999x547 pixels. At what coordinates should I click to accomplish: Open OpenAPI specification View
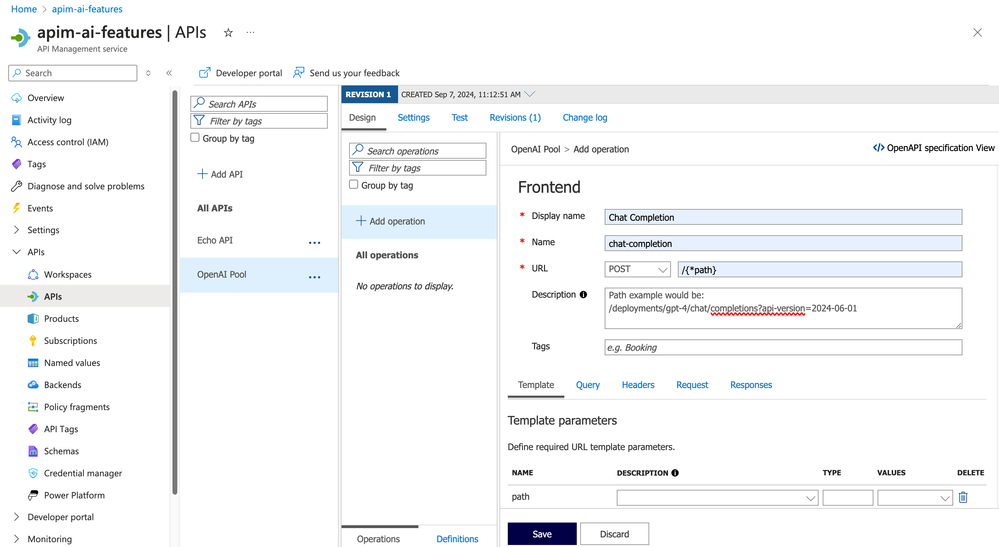[x=933, y=148]
